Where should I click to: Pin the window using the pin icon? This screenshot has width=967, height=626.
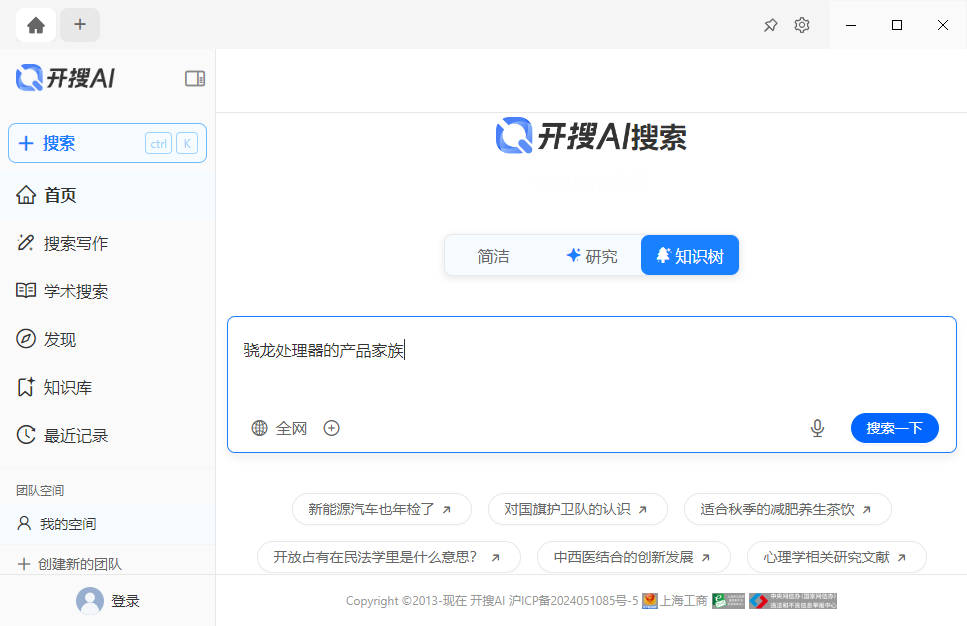770,25
